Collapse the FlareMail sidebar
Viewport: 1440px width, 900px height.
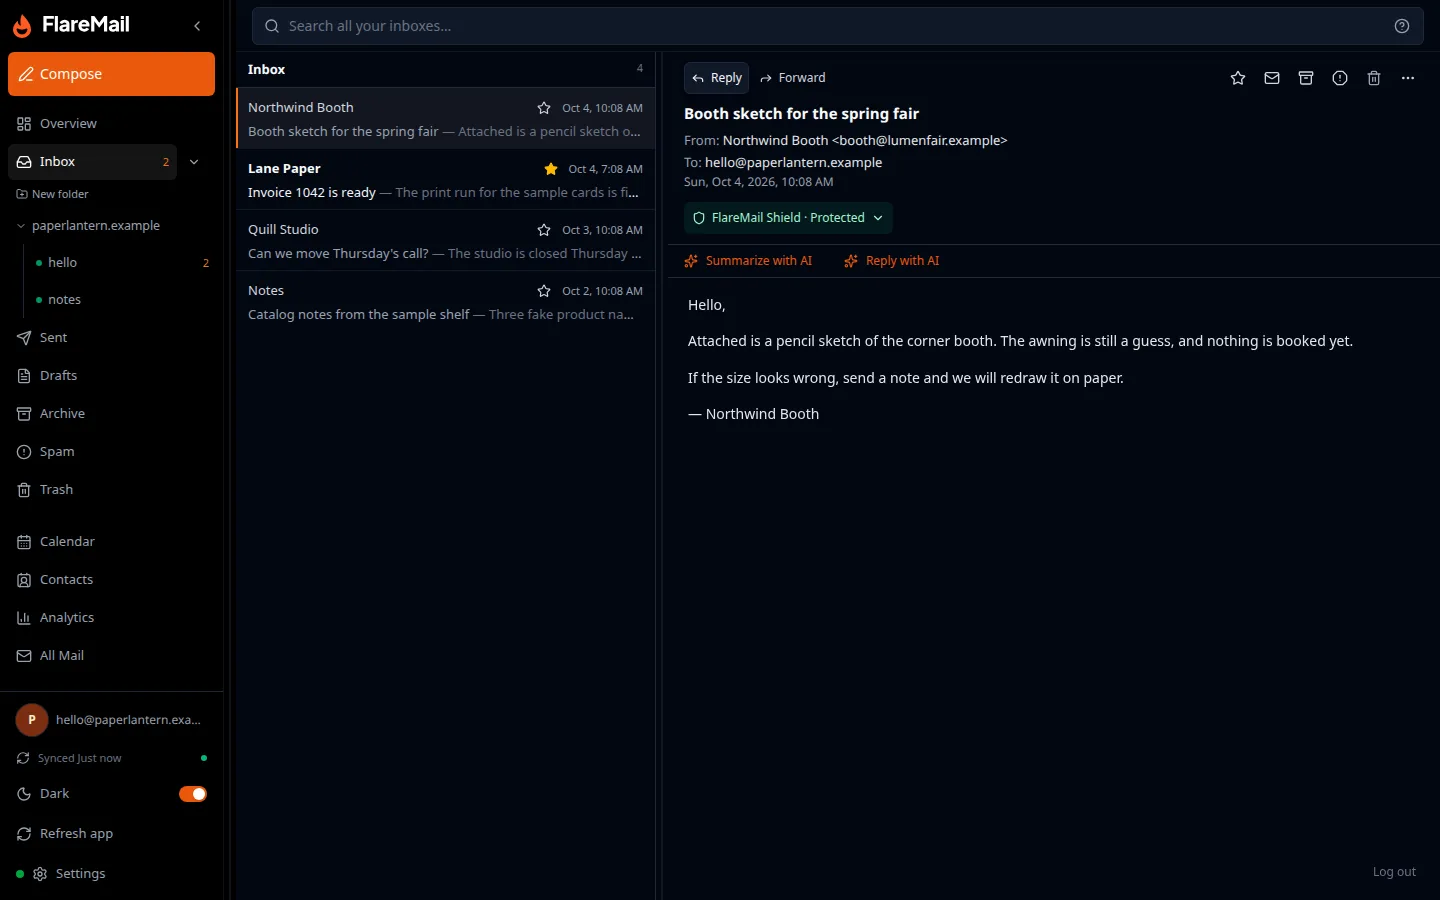(x=197, y=26)
